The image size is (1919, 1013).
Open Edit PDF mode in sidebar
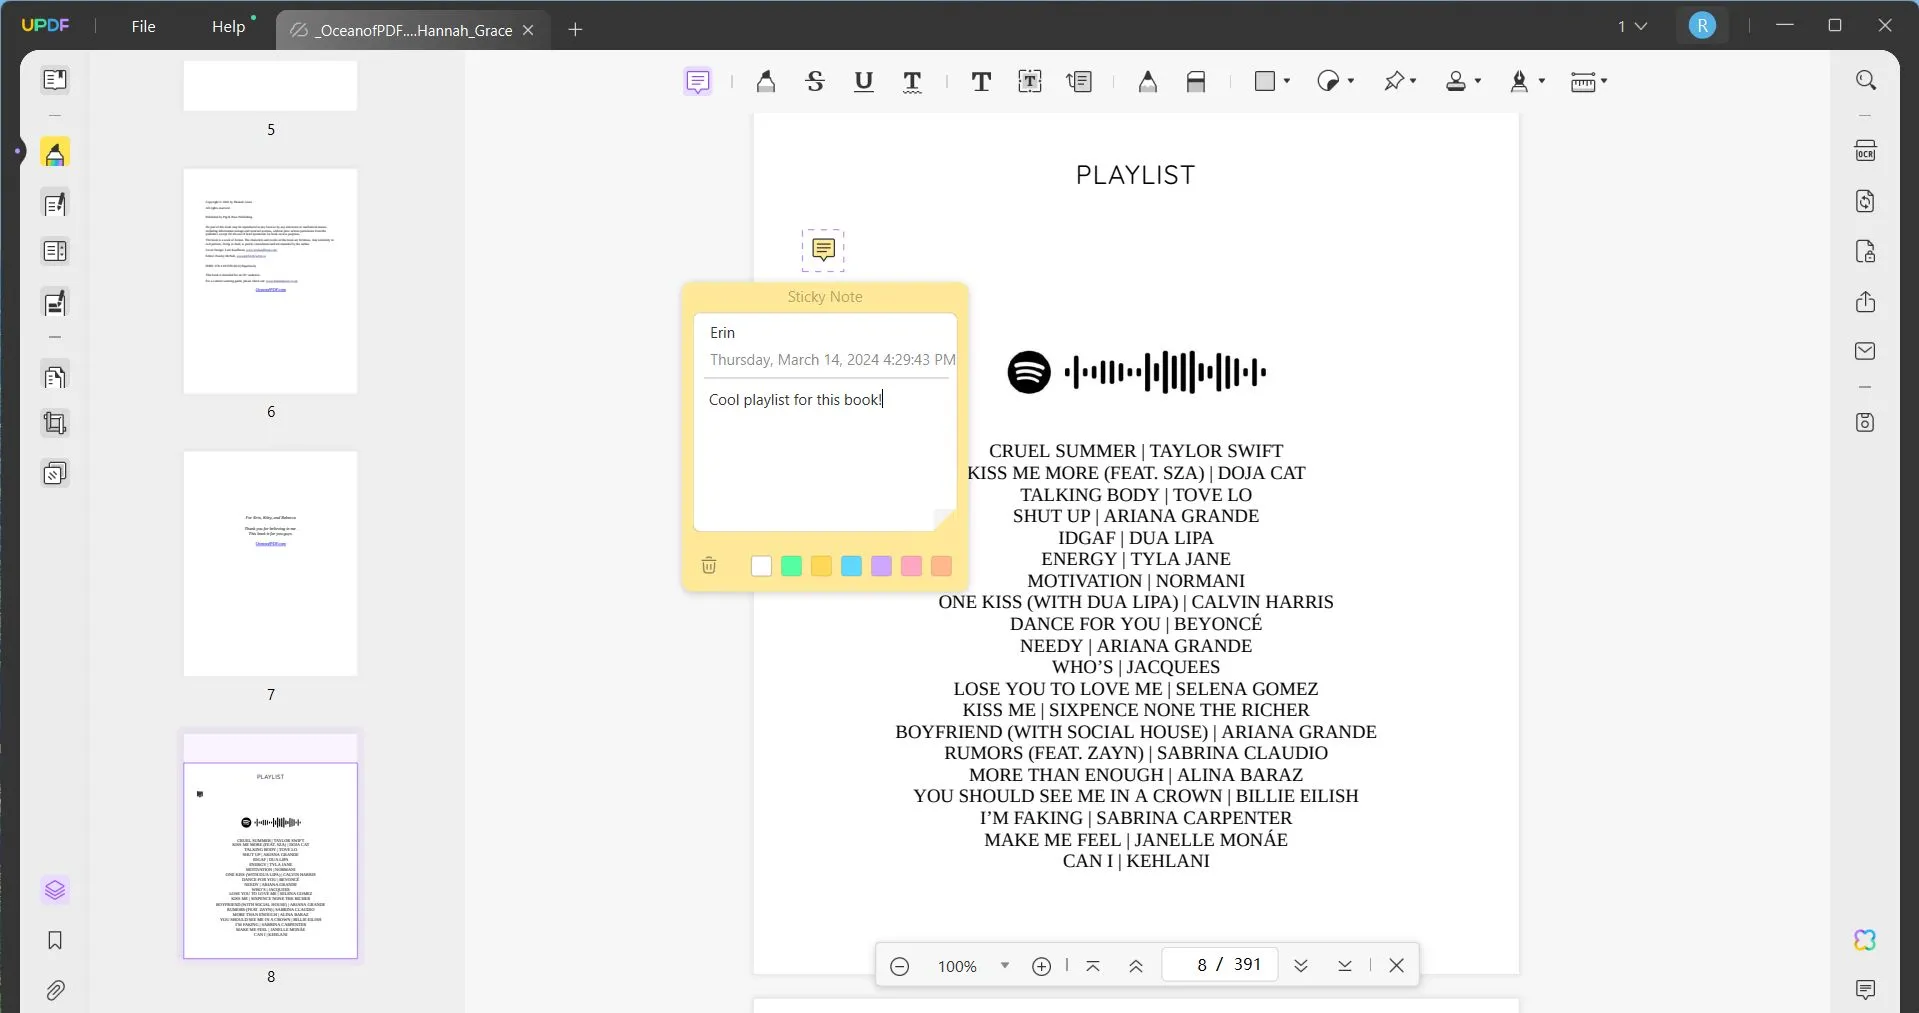click(55, 204)
